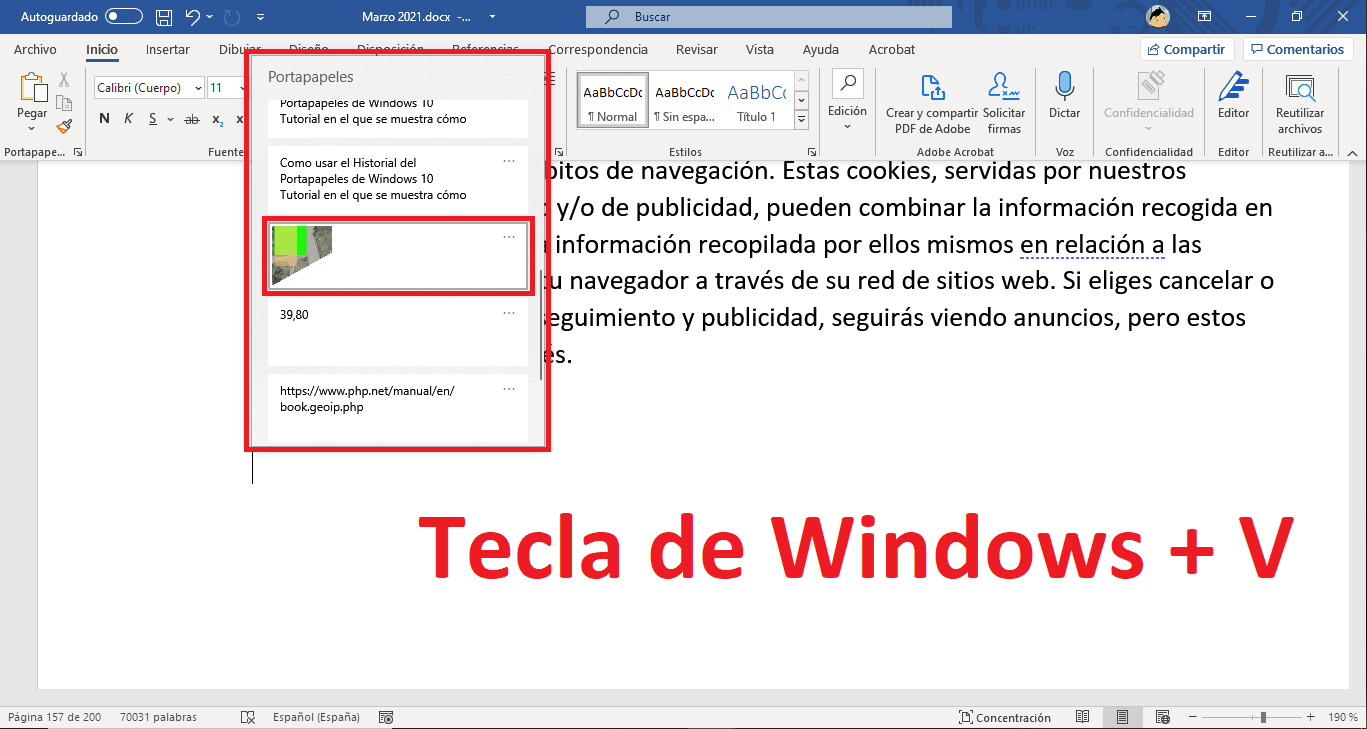1367x729 pixels.
Task: Click the Copiar icon
Action: (x=64, y=103)
